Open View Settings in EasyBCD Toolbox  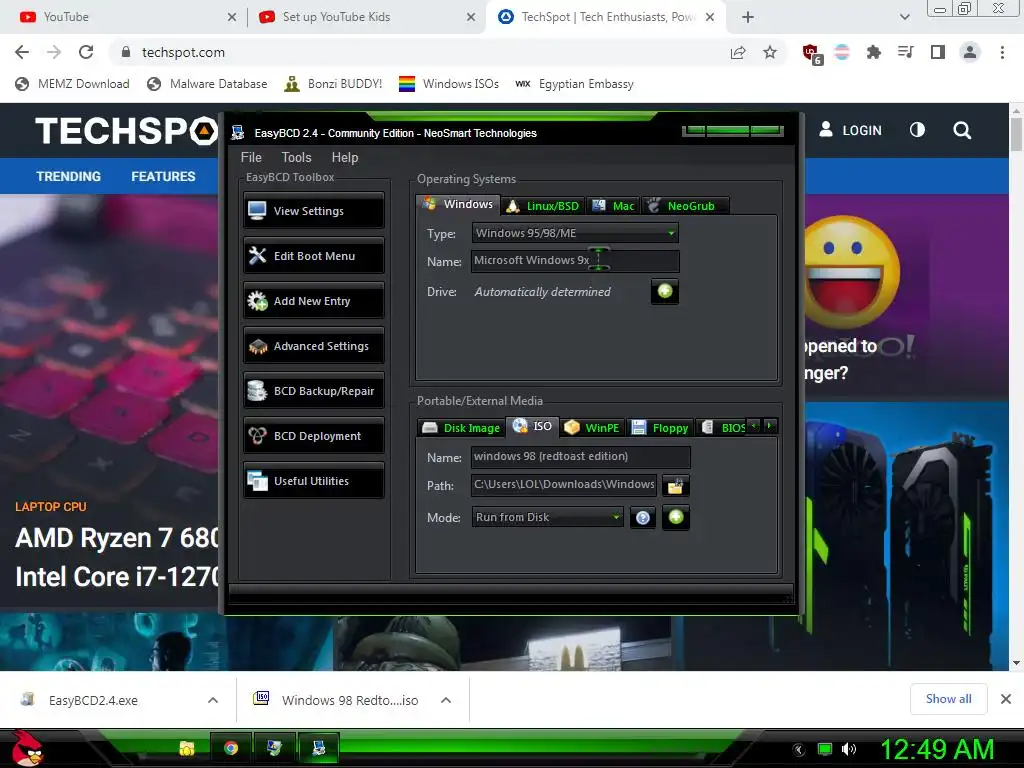313,210
